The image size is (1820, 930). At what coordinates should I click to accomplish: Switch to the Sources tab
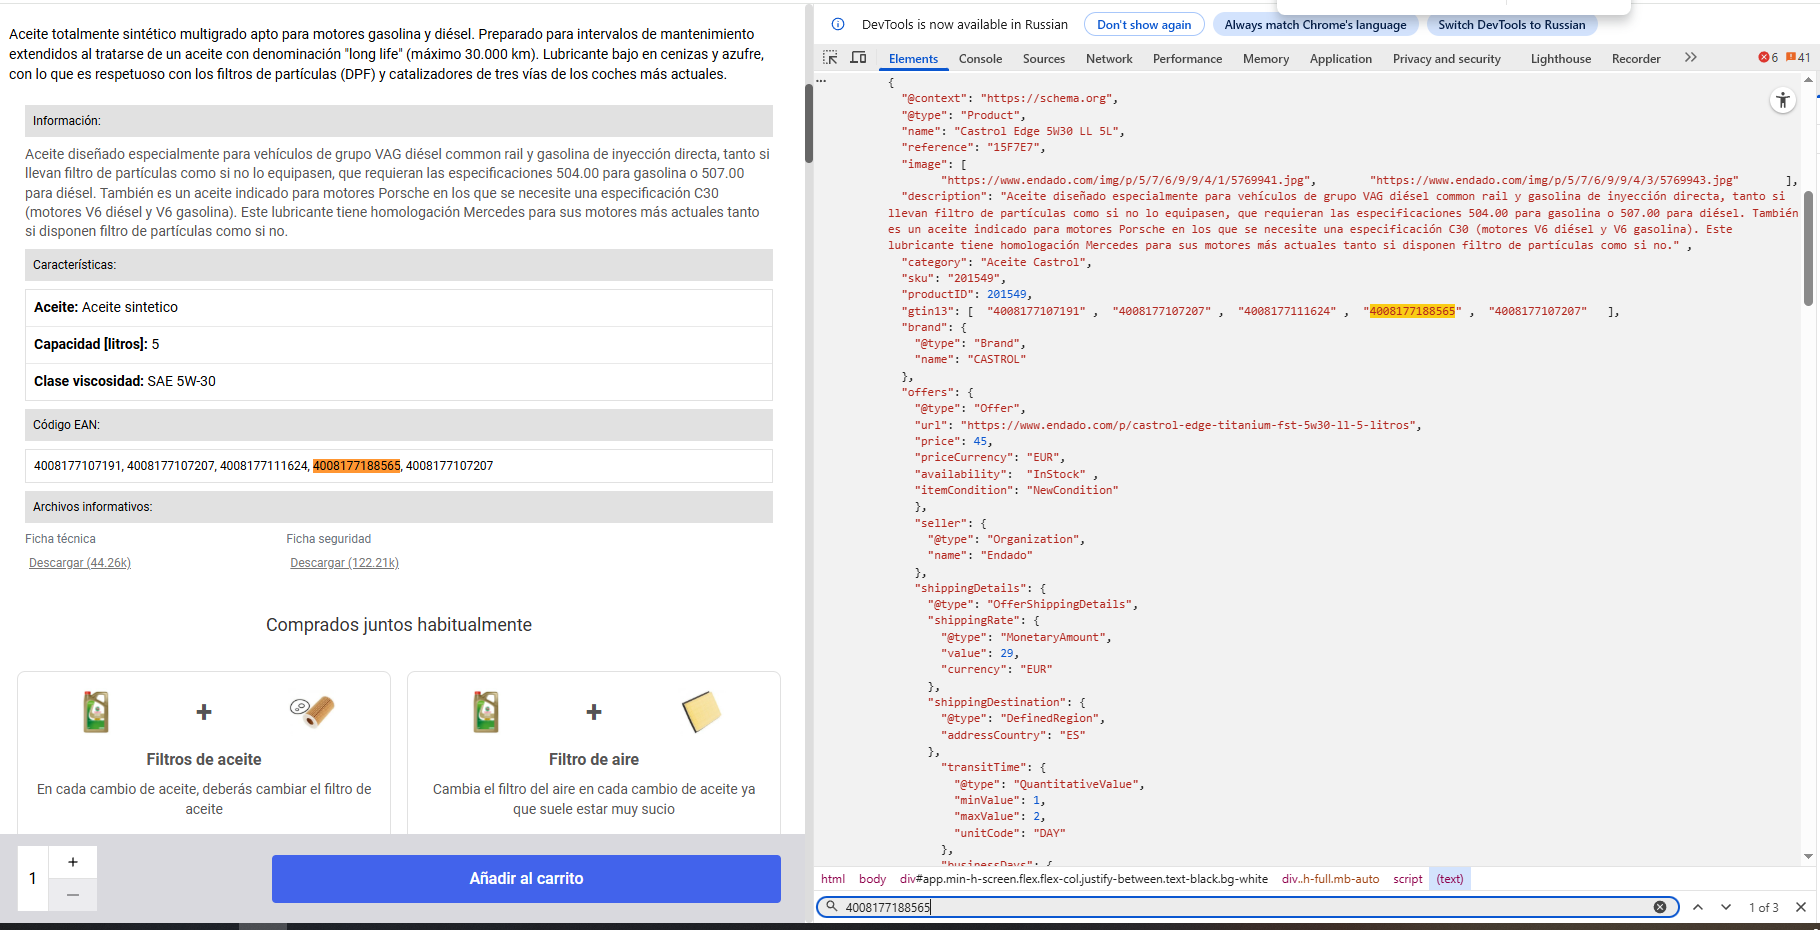click(x=1043, y=59)
